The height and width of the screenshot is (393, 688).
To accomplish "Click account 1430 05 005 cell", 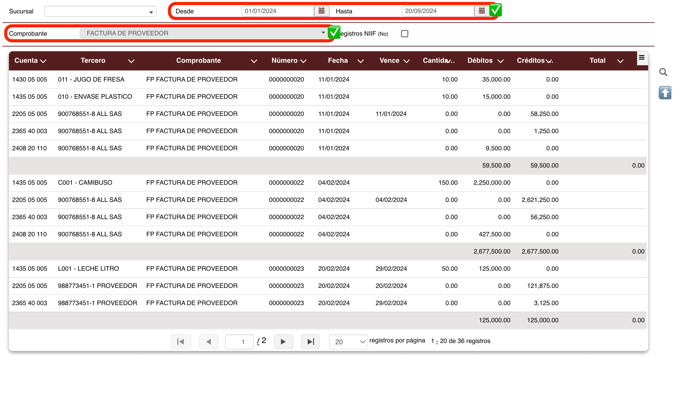I will (29, 79).
